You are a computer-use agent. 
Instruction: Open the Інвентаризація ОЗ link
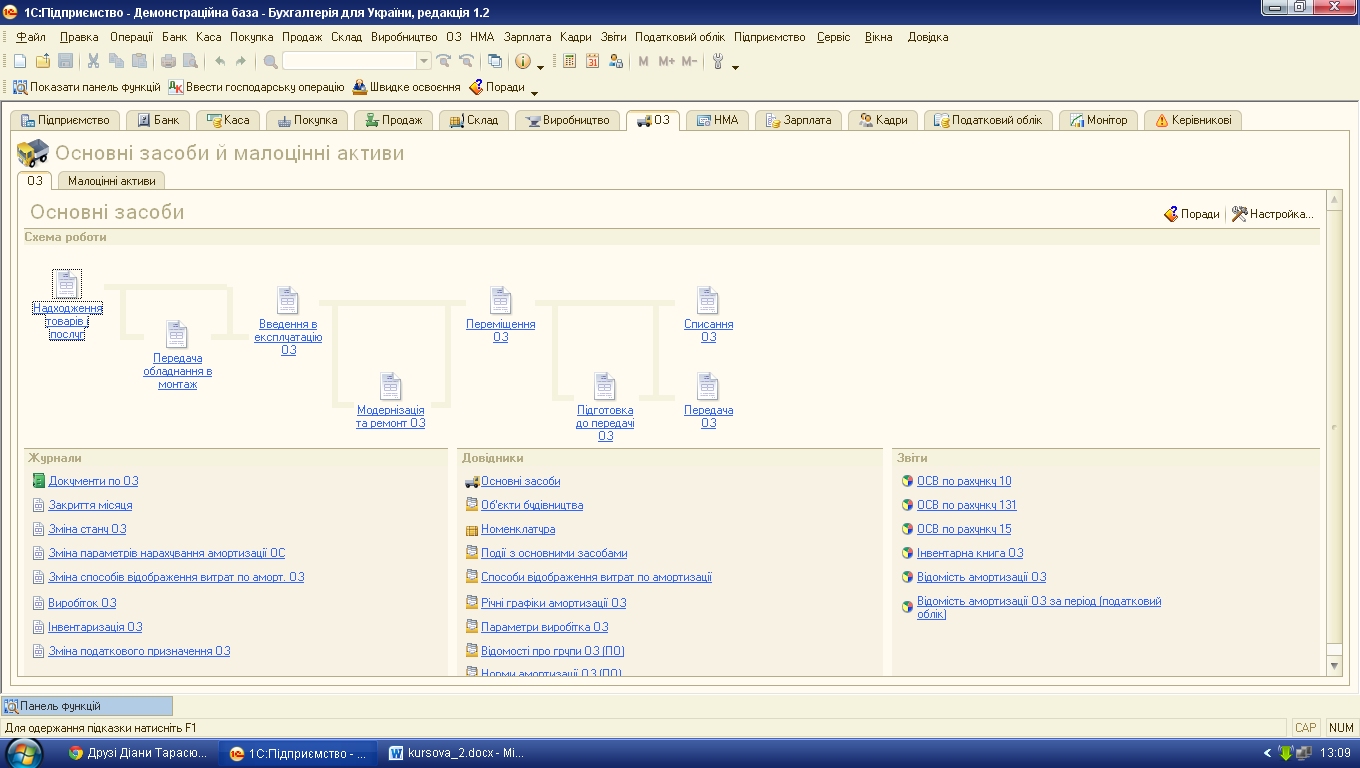[x=95, y=627]
